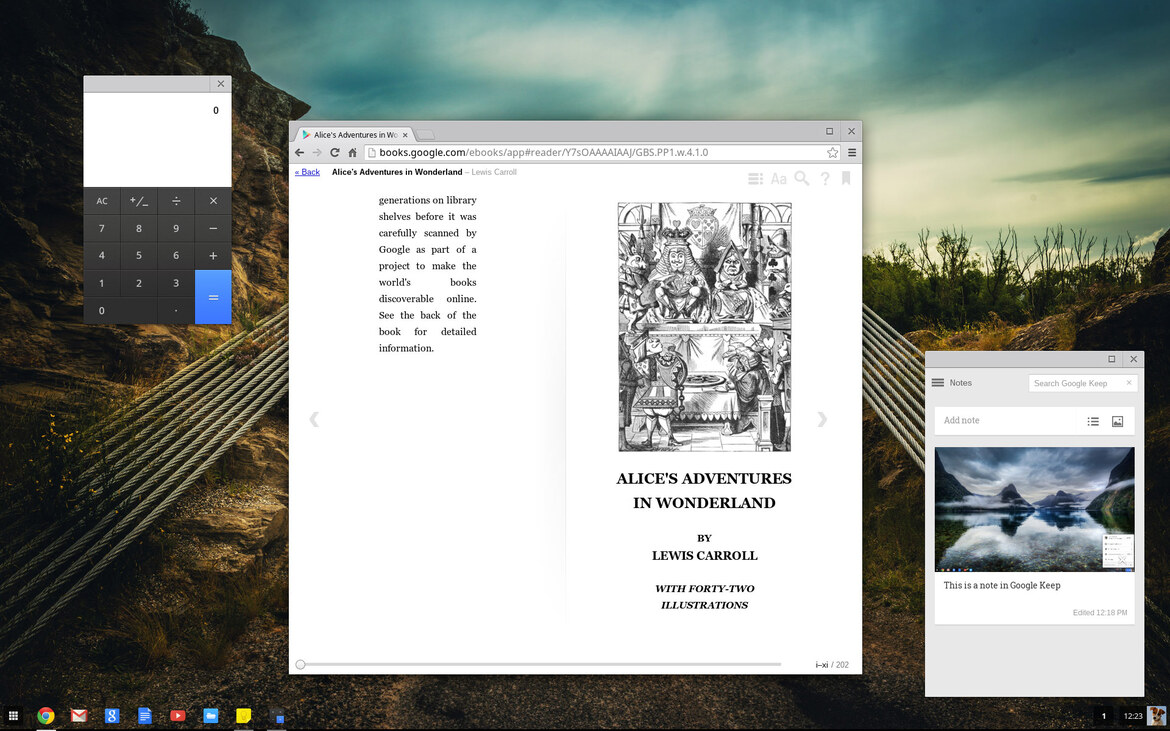Launch Chrome from the shelf

(x=46, y=715)
